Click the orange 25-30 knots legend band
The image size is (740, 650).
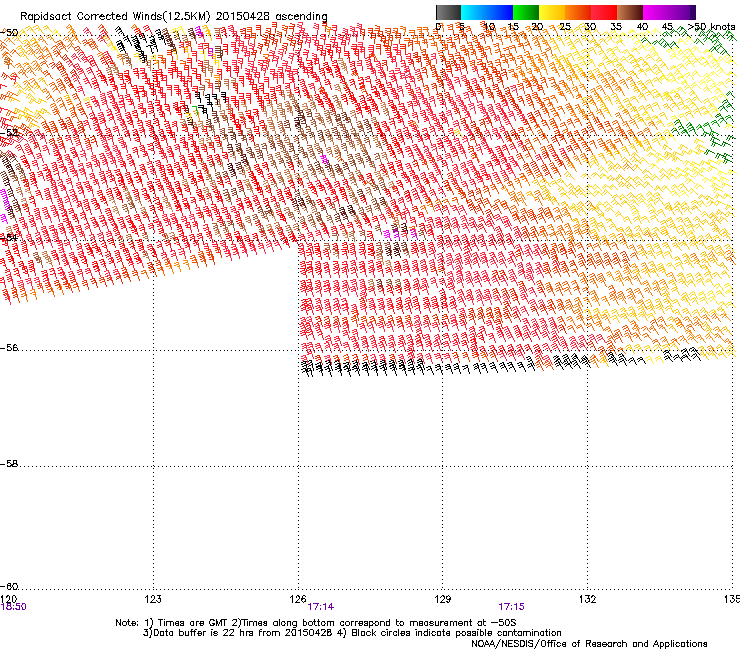click(578, 12)
